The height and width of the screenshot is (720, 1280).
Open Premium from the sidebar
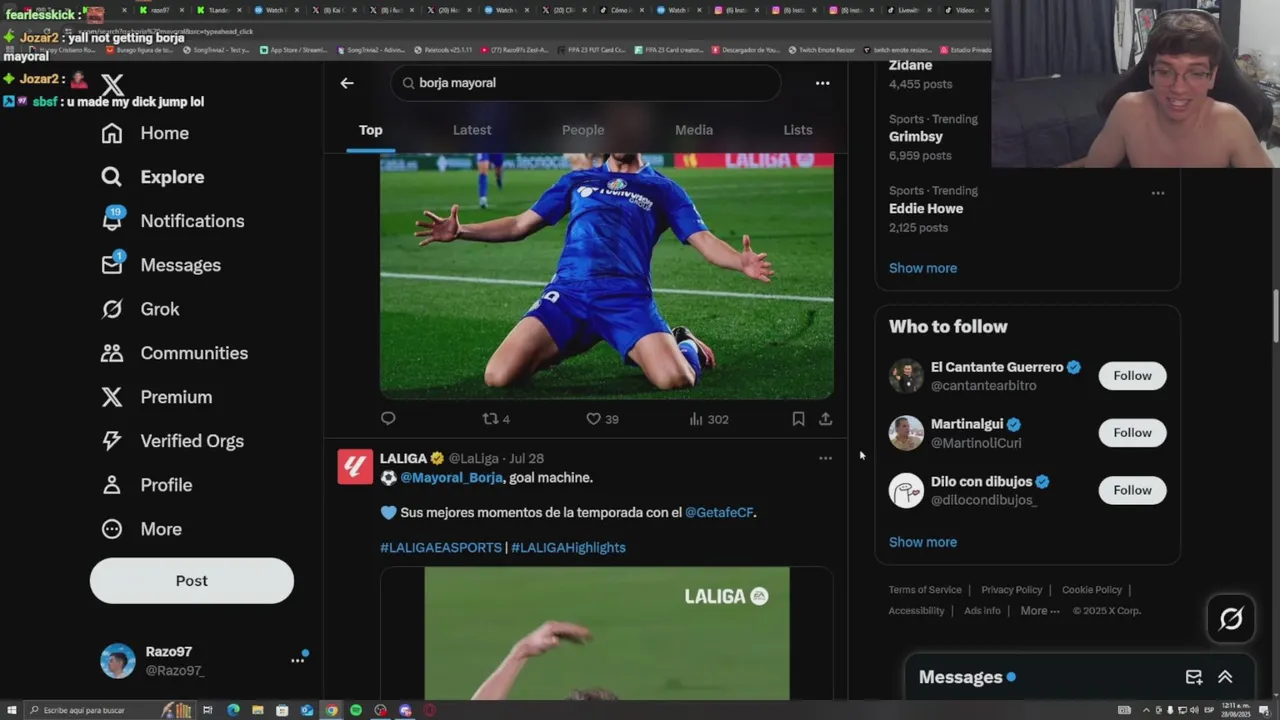click(157, 397)
